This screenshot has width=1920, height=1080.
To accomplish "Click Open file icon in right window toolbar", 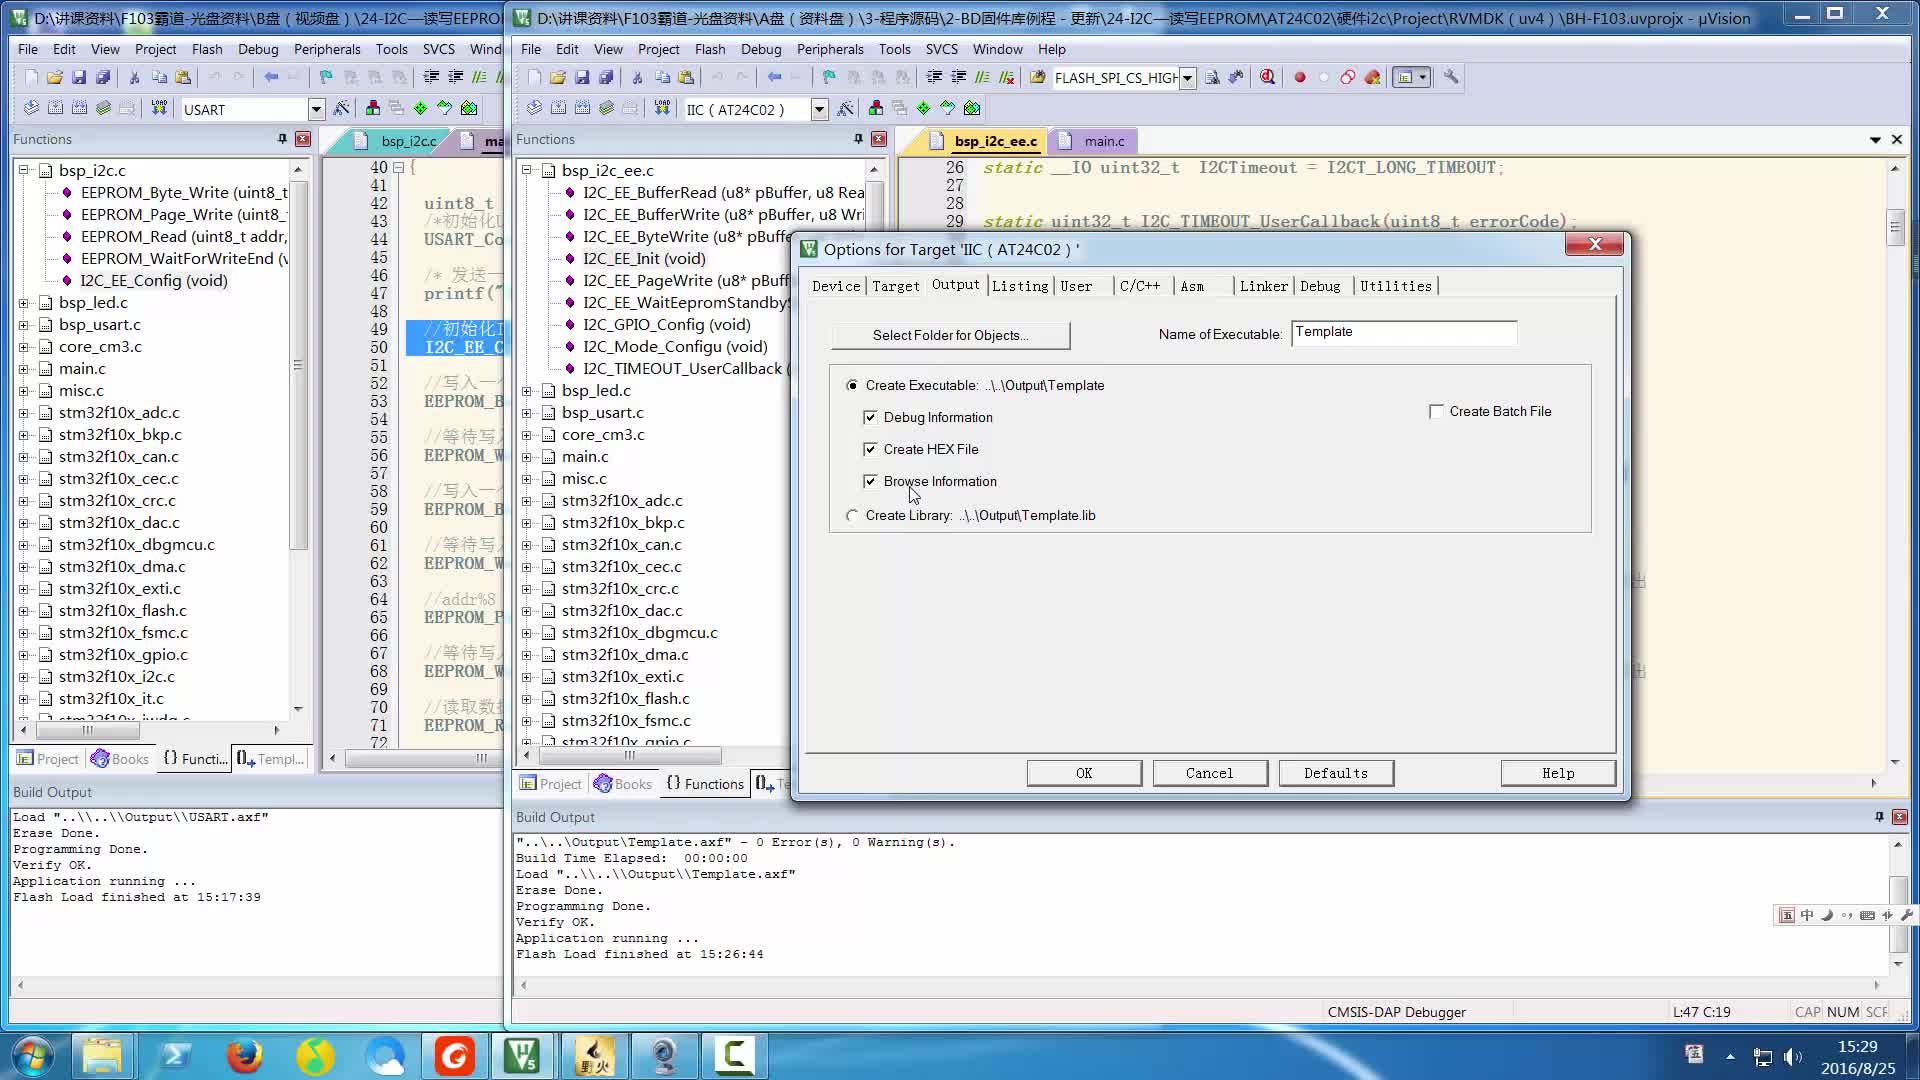I will tap(558, 77).
